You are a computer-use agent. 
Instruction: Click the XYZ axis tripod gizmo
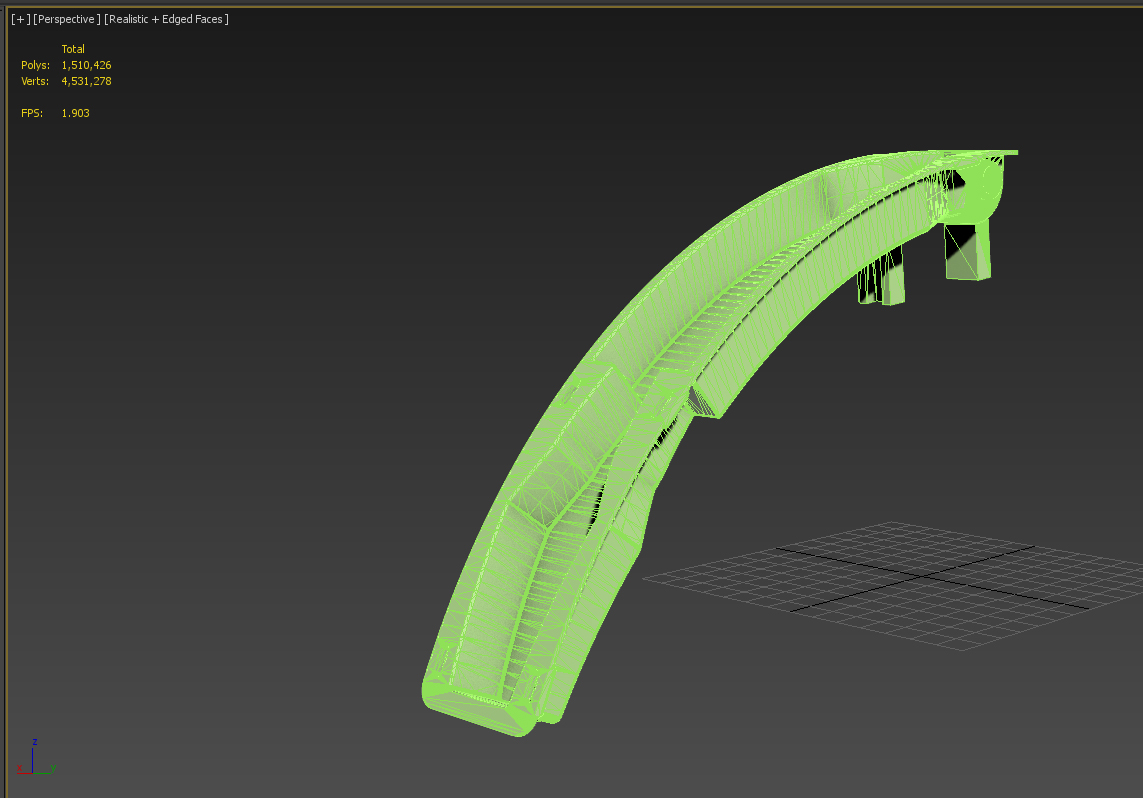point(36,756)
